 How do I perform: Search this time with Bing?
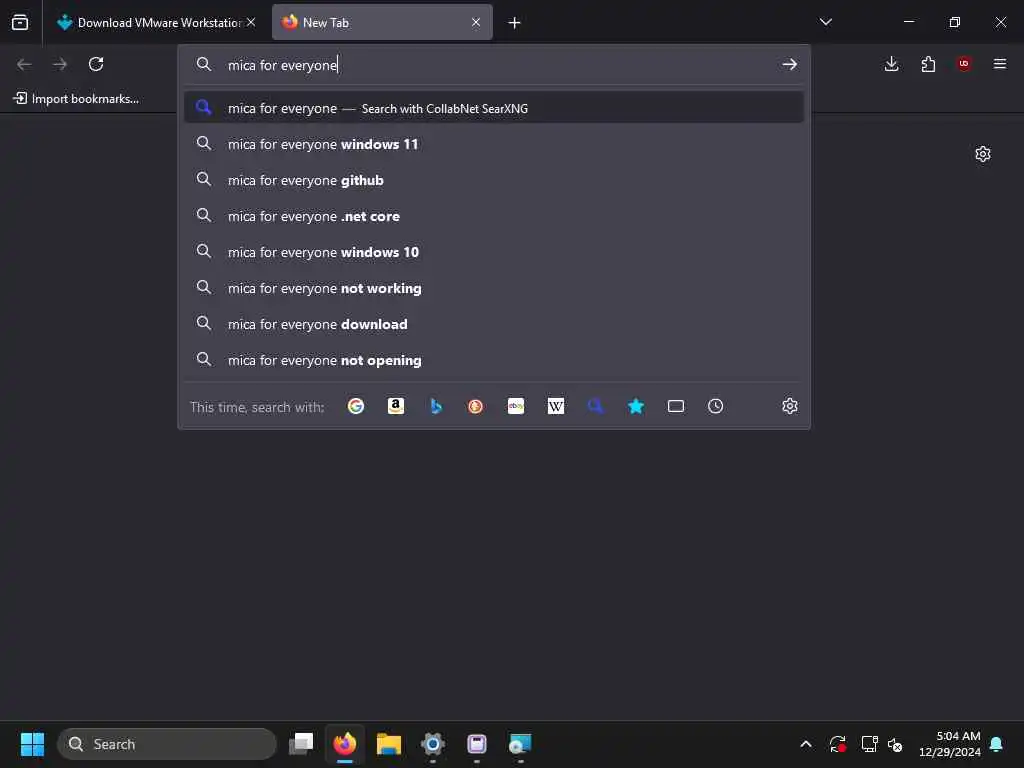pos(436,406)
